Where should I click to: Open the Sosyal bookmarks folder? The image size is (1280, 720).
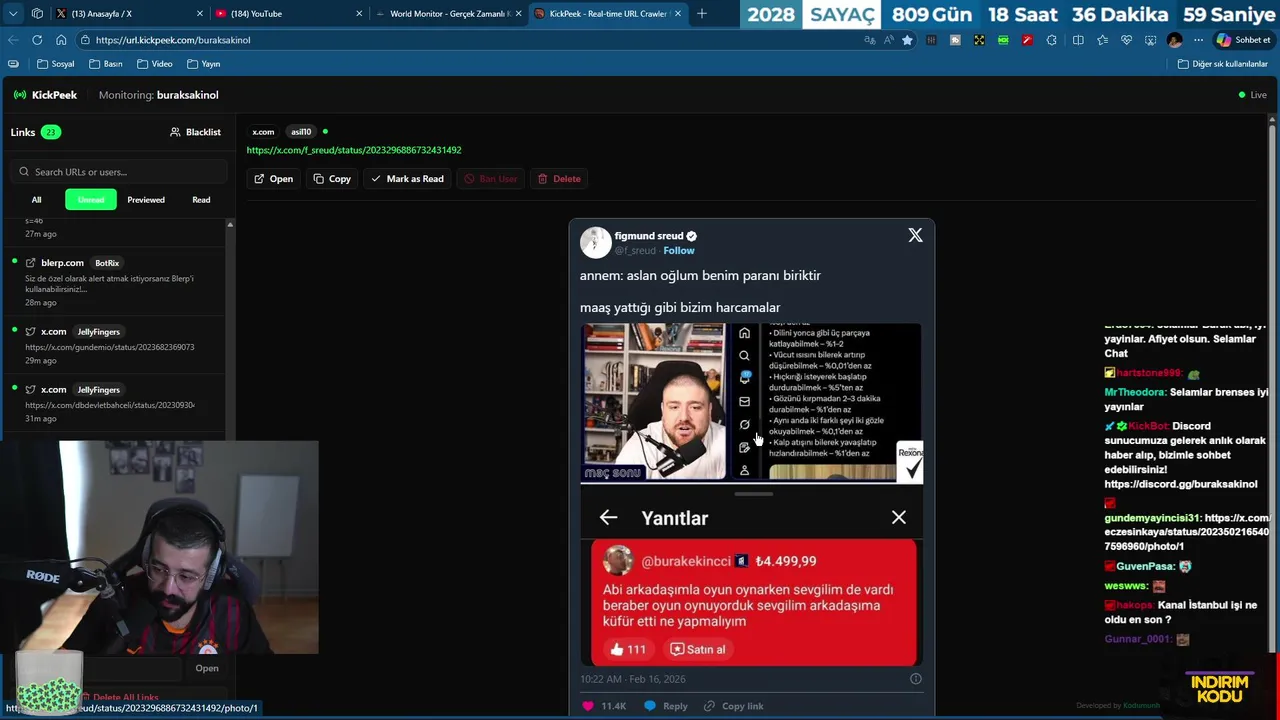tap(55, 64)
